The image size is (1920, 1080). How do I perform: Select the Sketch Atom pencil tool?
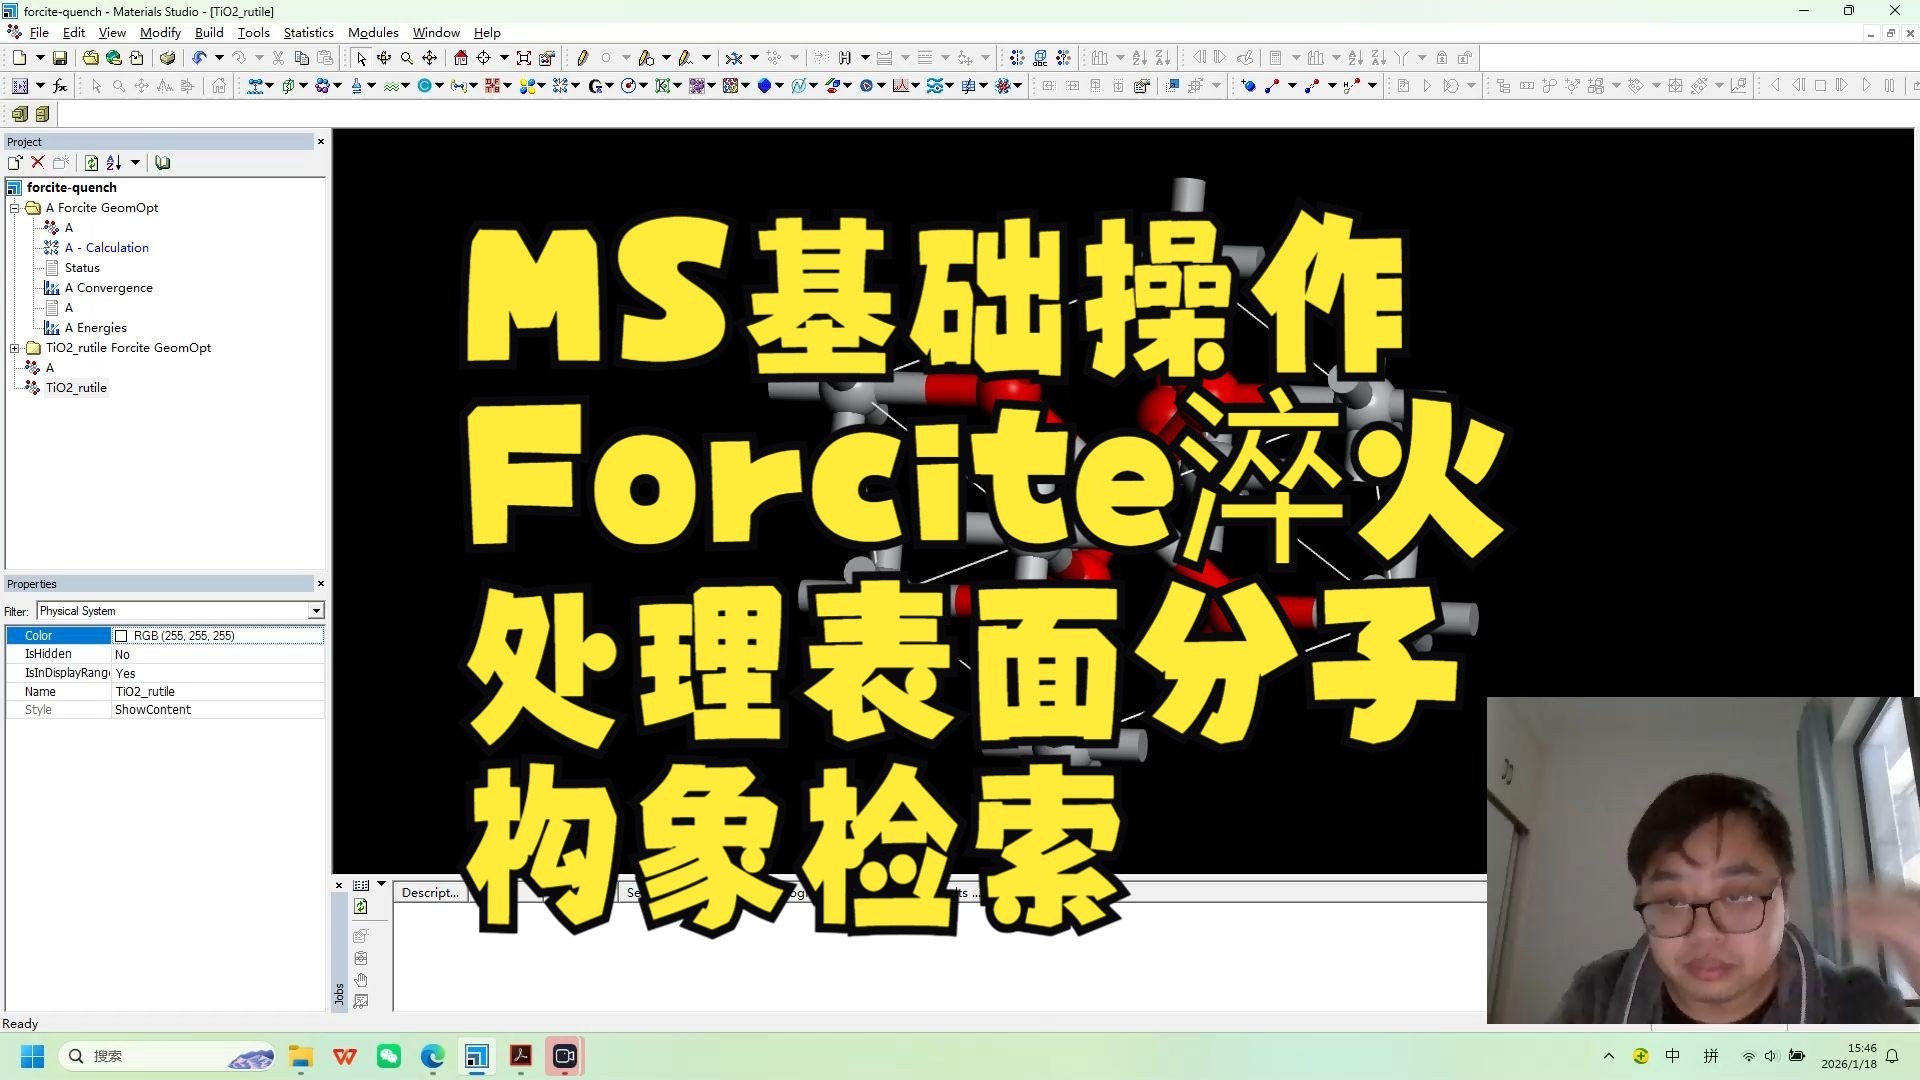click(582, 58)
